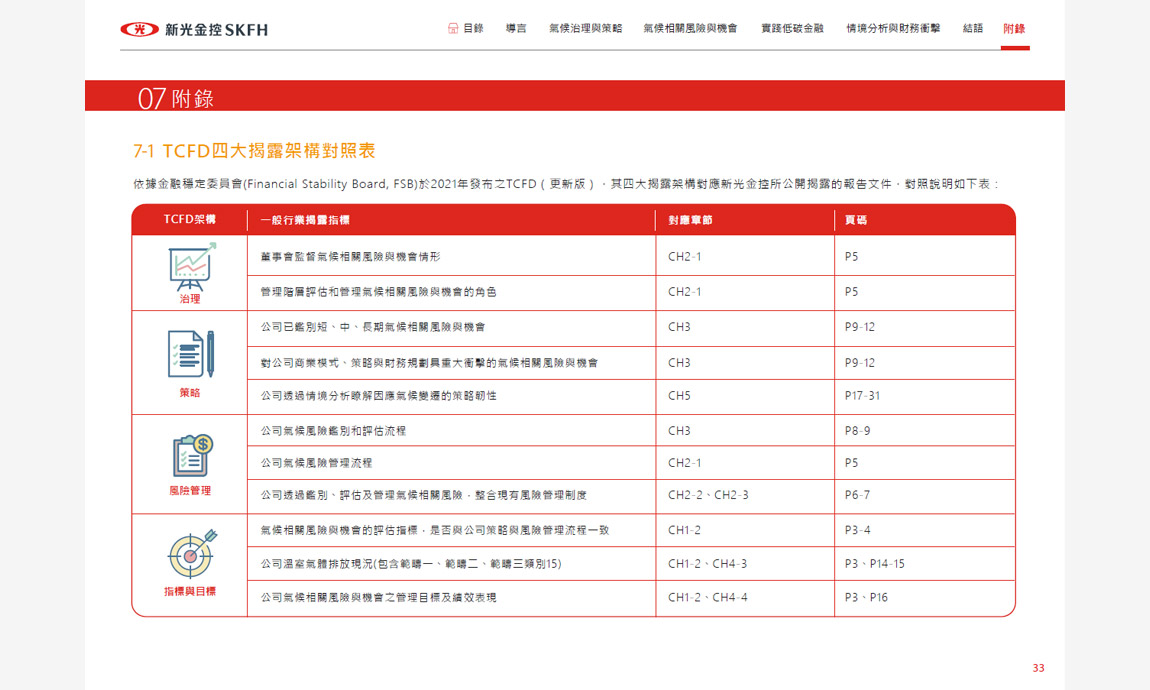
Task: Click the 頁碼 column header
Action: coord(856,220)
